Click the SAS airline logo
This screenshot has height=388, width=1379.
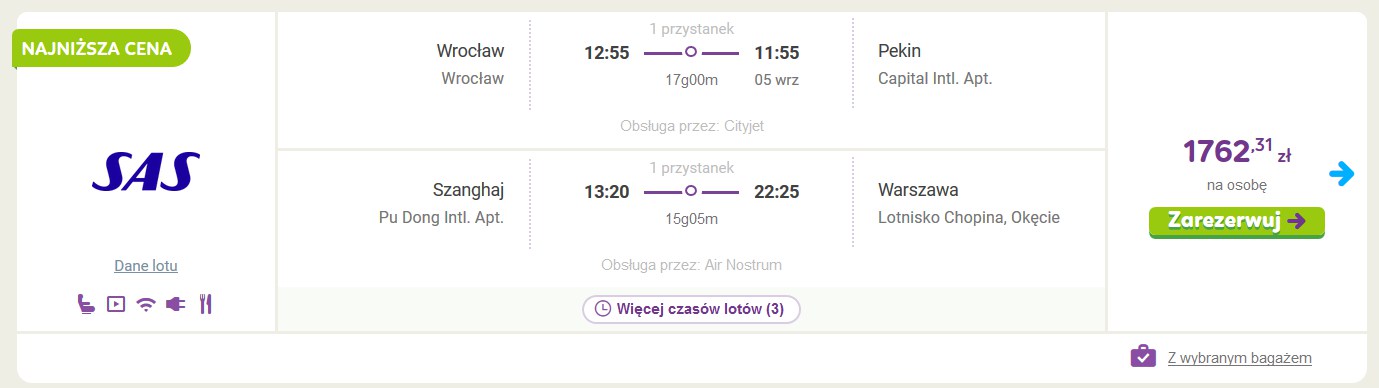pos(146,172)
